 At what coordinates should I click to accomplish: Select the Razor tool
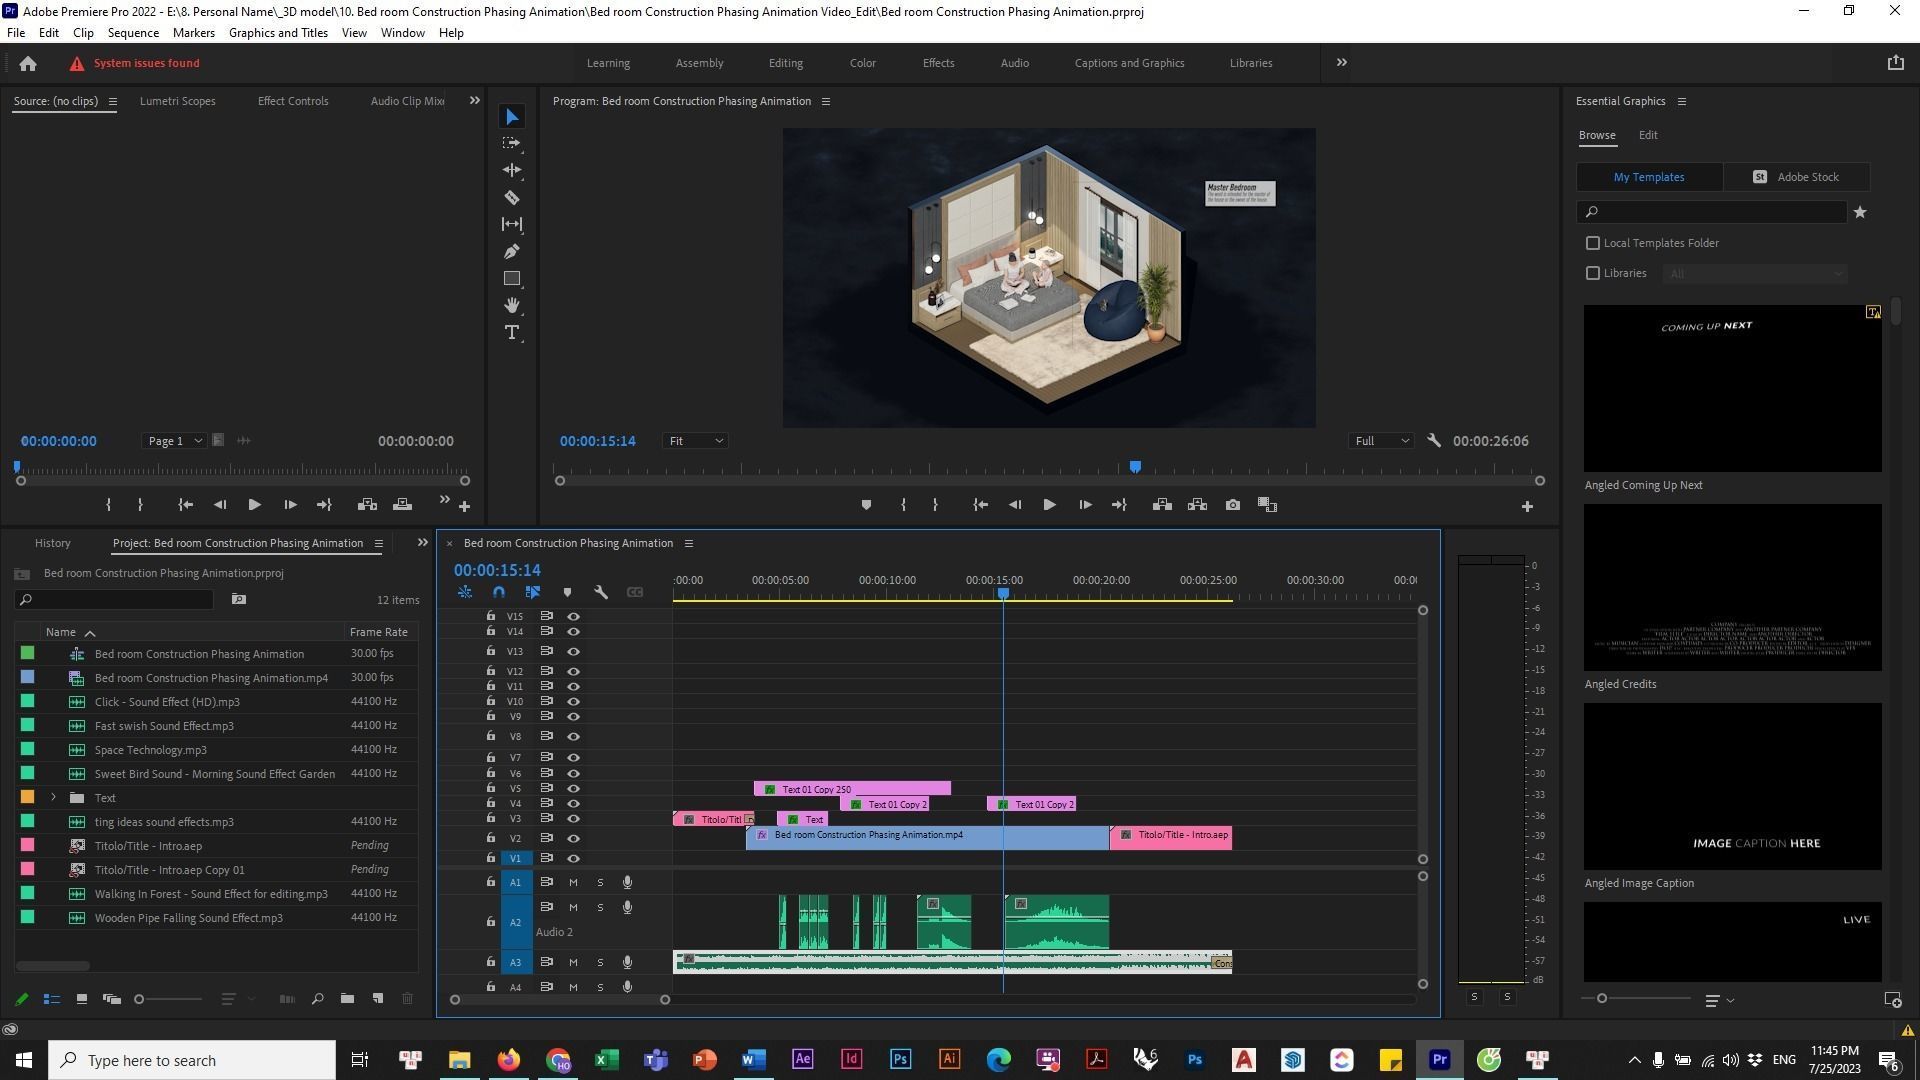click(x=511, y=198)
